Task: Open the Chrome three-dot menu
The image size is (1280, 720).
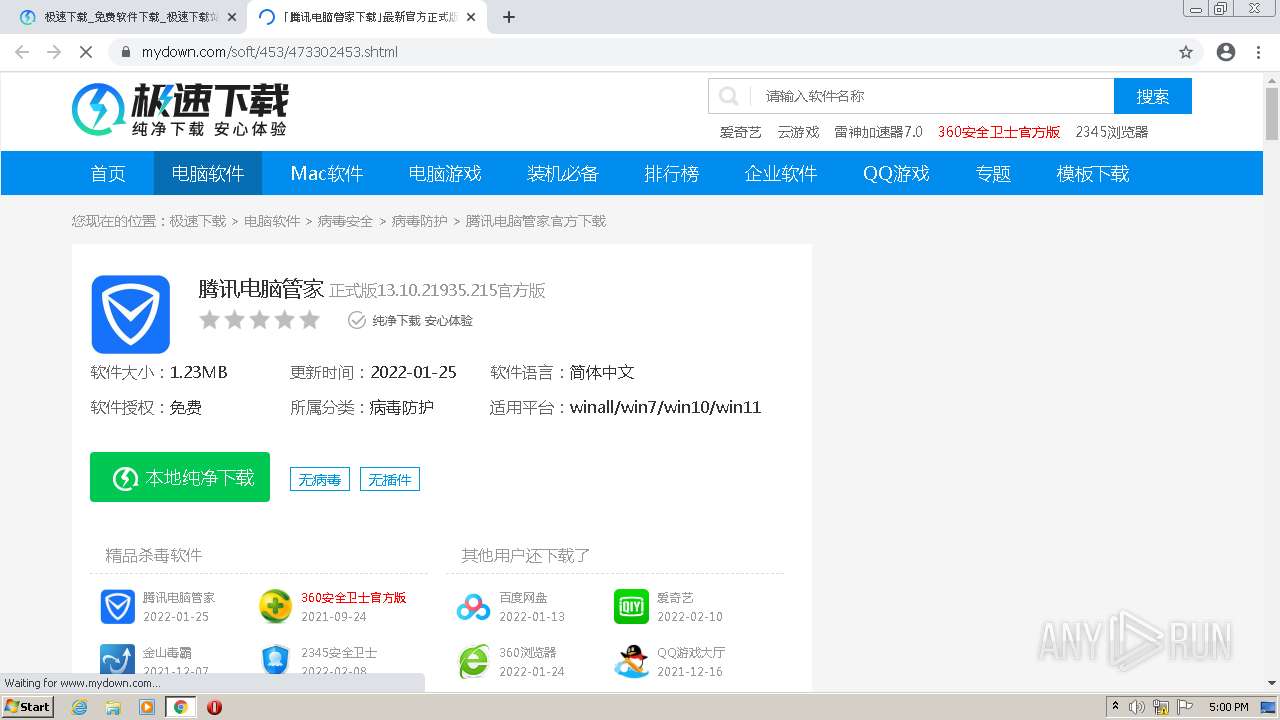Action: [x=1258, y=52]
